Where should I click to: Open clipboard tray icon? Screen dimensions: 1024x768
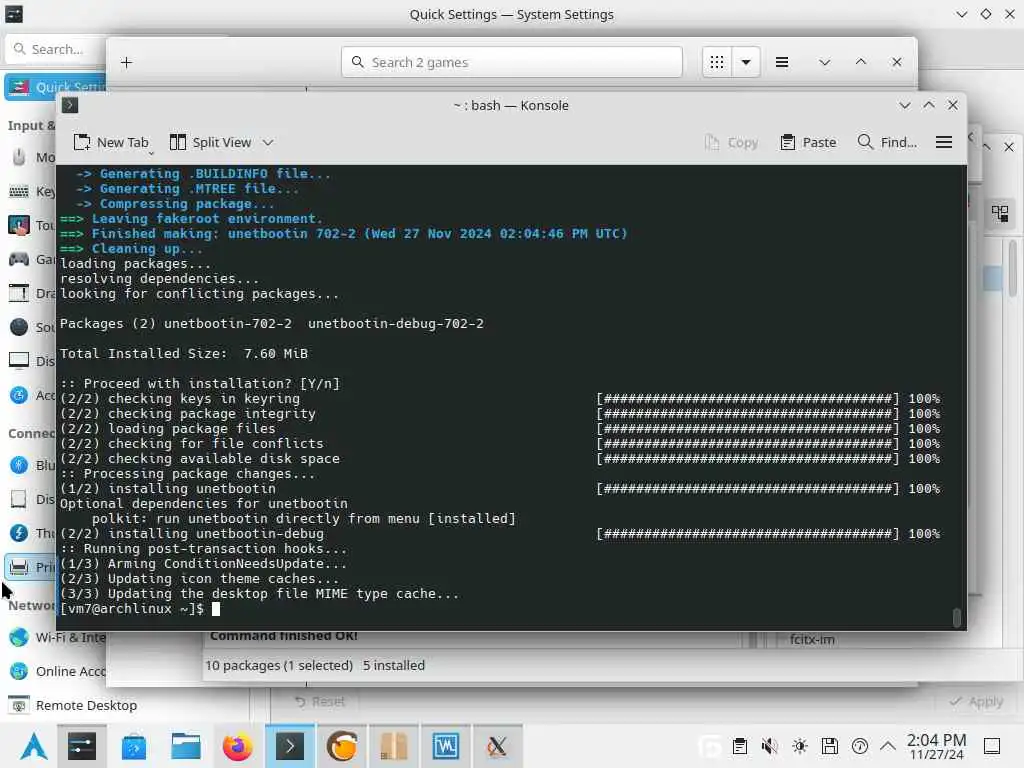(739, 746)
